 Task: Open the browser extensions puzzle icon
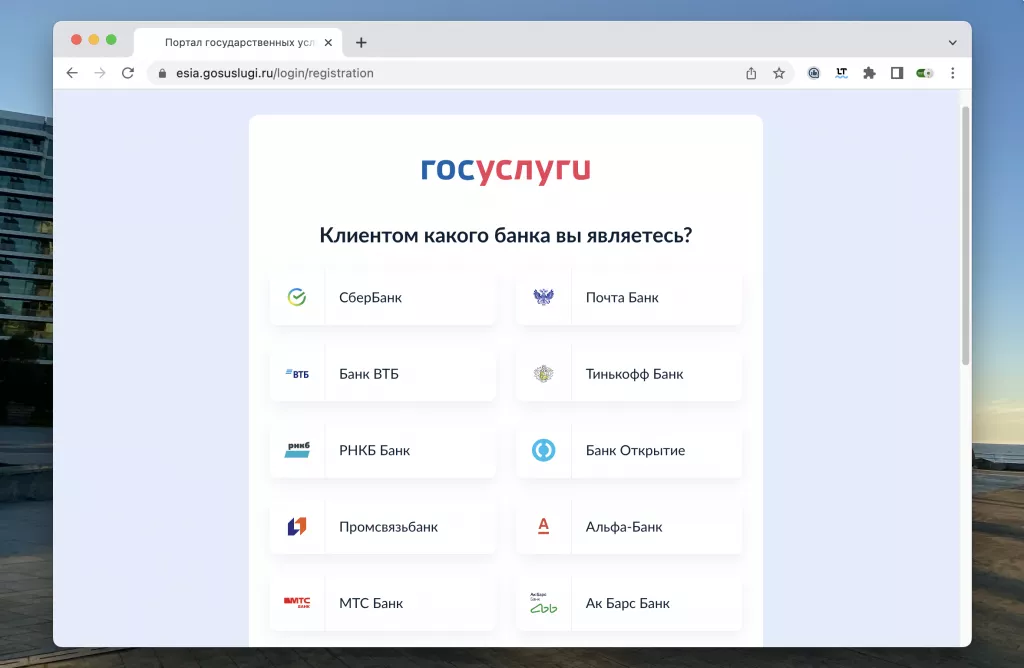pos(869,72)
